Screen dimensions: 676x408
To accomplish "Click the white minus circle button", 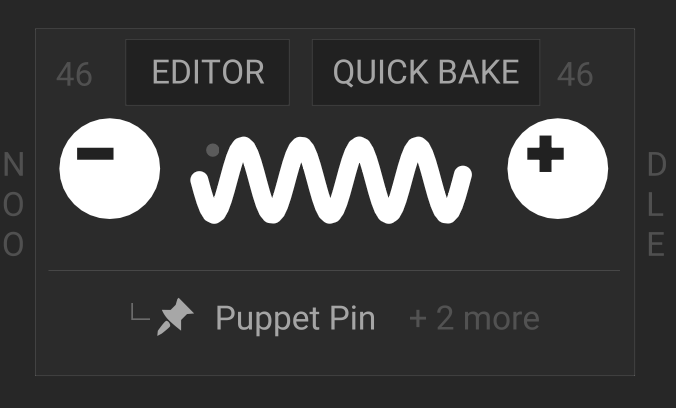I will tap(110, 169).
